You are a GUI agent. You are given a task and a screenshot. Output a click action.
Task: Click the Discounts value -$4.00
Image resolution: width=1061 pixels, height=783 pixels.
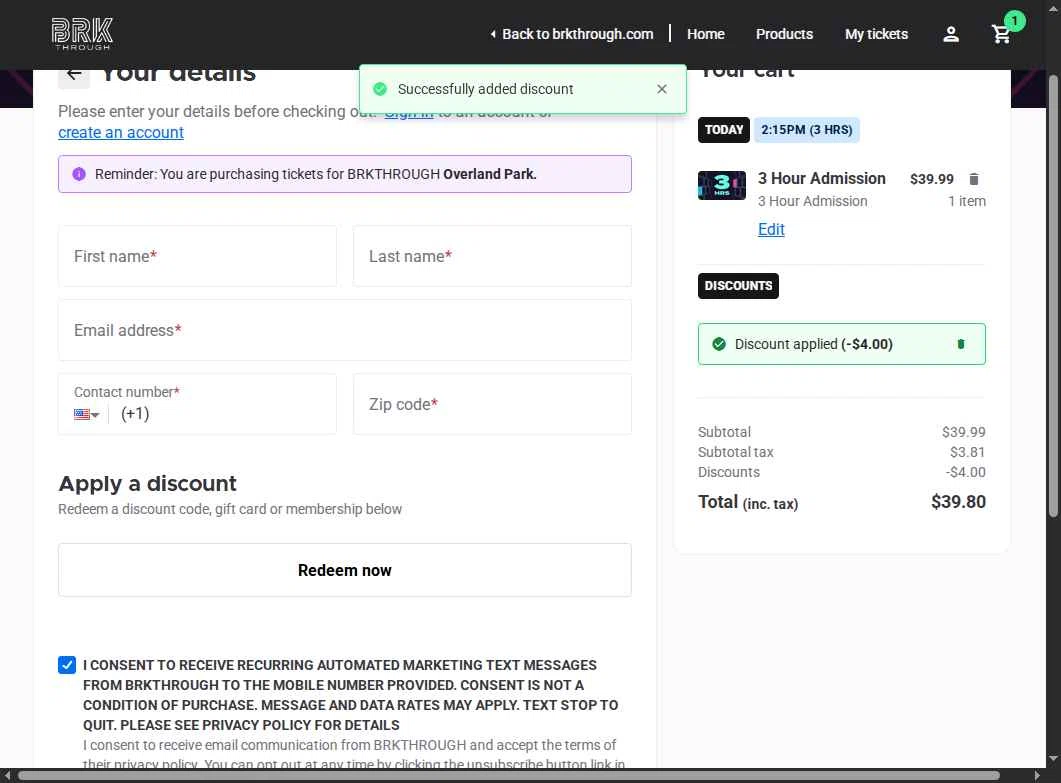click(966, 472)
